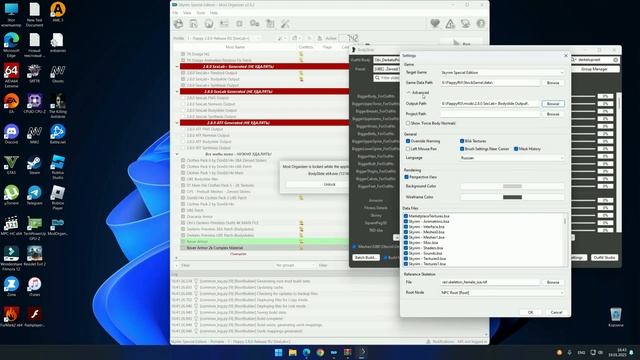Screen dimensions: 640x360
Task: Select the Discord desktop icon
Action: [11, 135]
